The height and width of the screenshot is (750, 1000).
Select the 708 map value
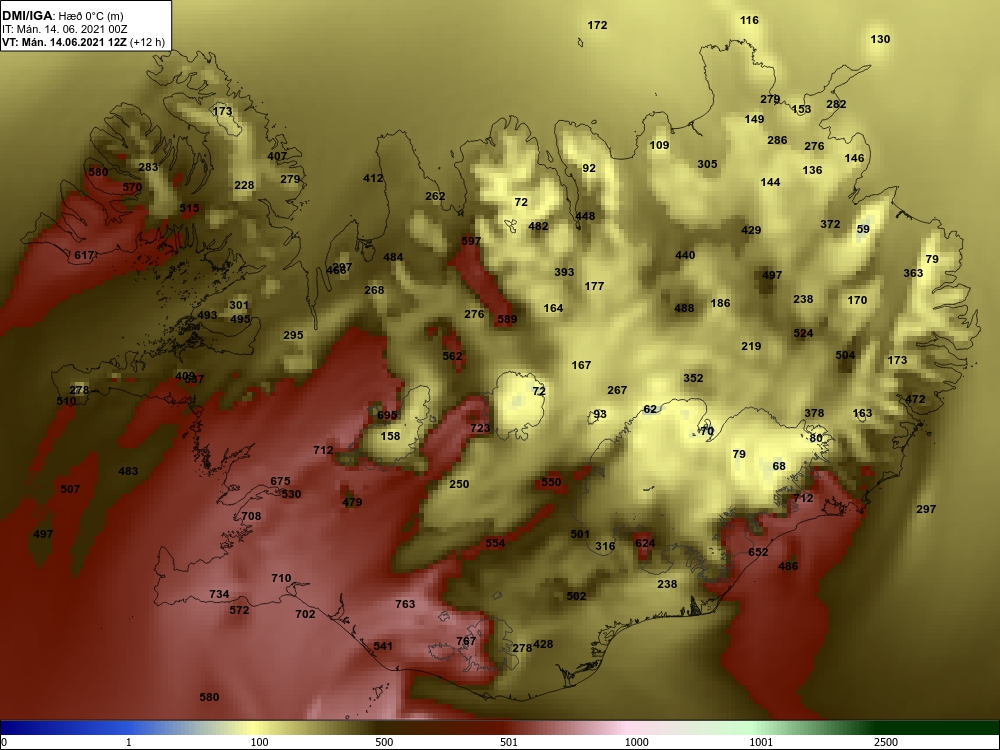(x=251, y=516)
